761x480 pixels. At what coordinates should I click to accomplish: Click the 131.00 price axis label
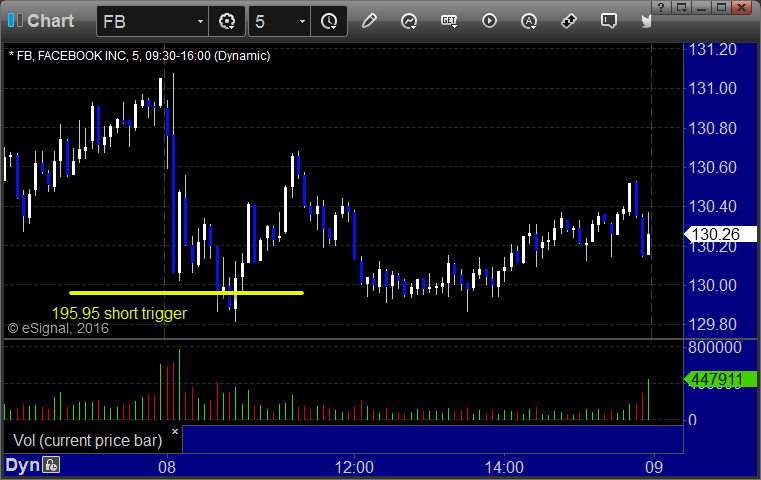pos(713,88)
